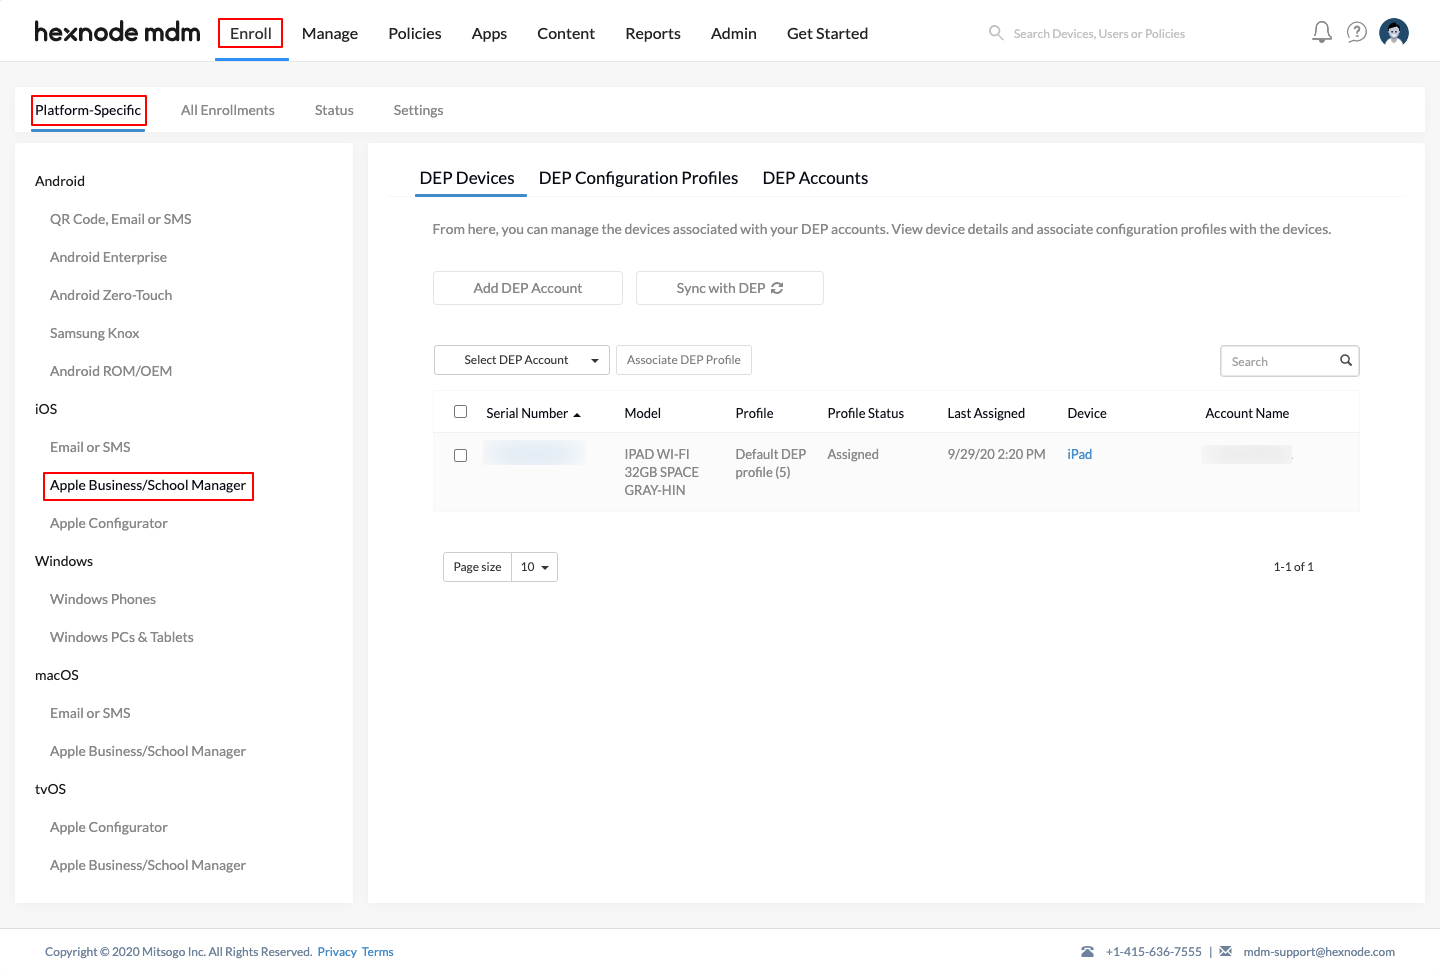The image size is (1440, 974).
Task: Open the page size 10 dropdown
Action: (535, 567)
